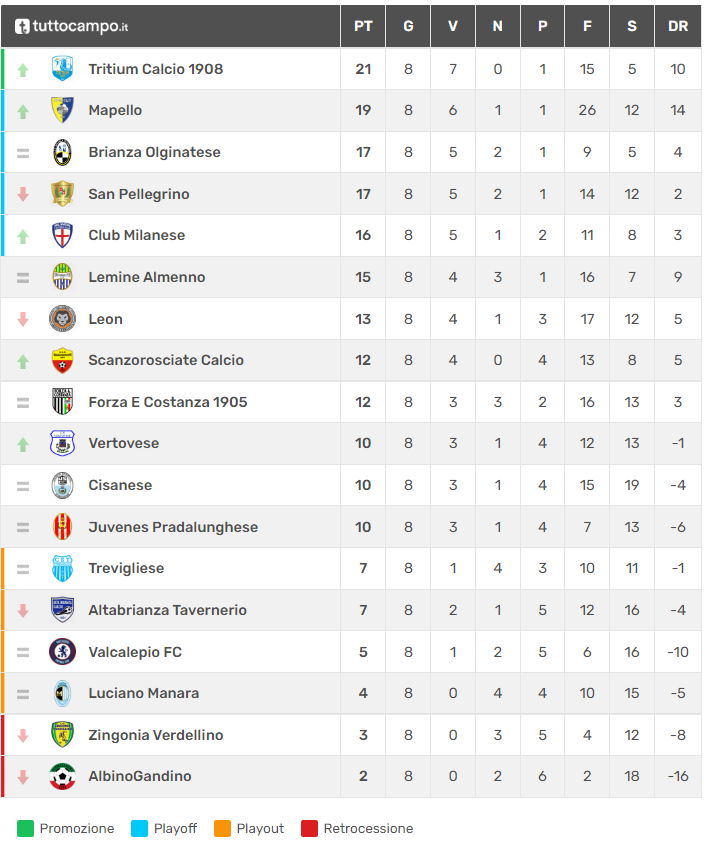Click the San Pellegrino crest icon
The width and height of the screenshot is (707, 843).
tap(62, 194)
